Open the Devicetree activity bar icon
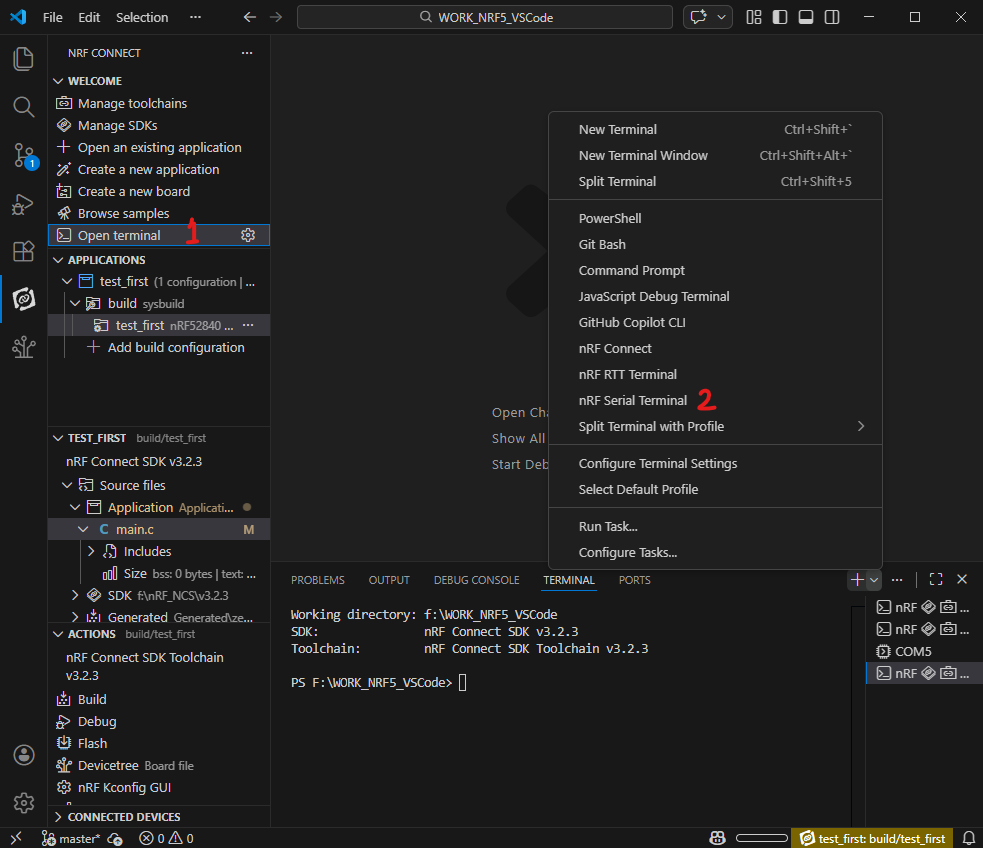Screen dimensions: 983x848 [23, 347]
